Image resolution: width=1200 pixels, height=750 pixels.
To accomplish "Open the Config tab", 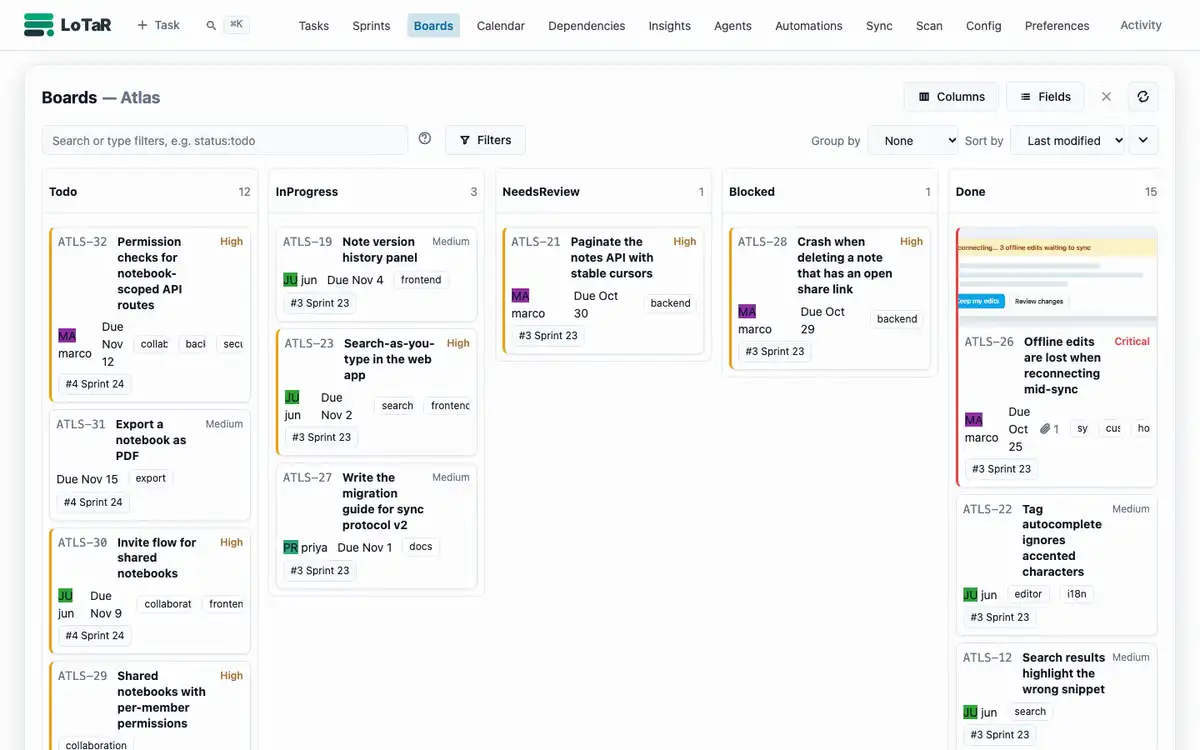I will [x=984, y=26].
